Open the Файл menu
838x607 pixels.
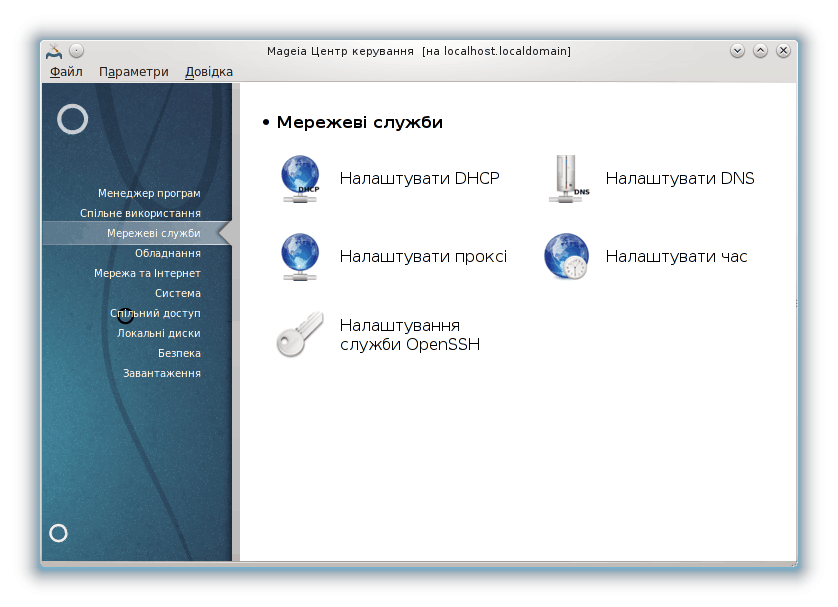66,72
